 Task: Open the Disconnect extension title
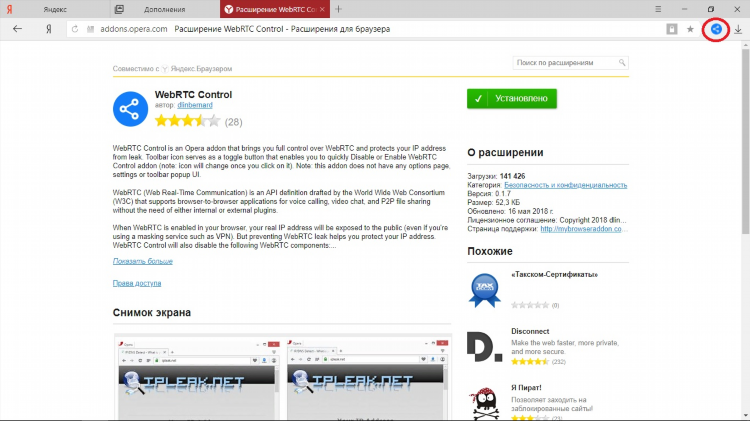click(x=530, y=331)
